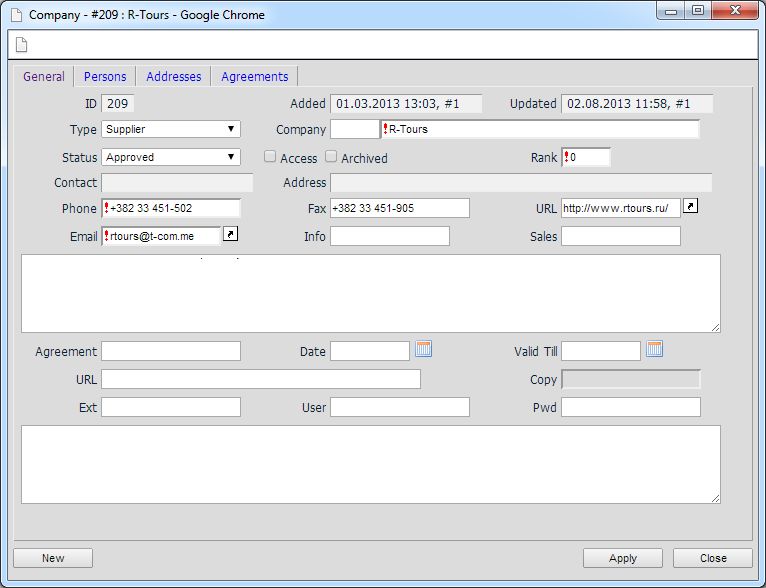Edit the Rank field
This screenshot has height=588, width=766.
586,157
